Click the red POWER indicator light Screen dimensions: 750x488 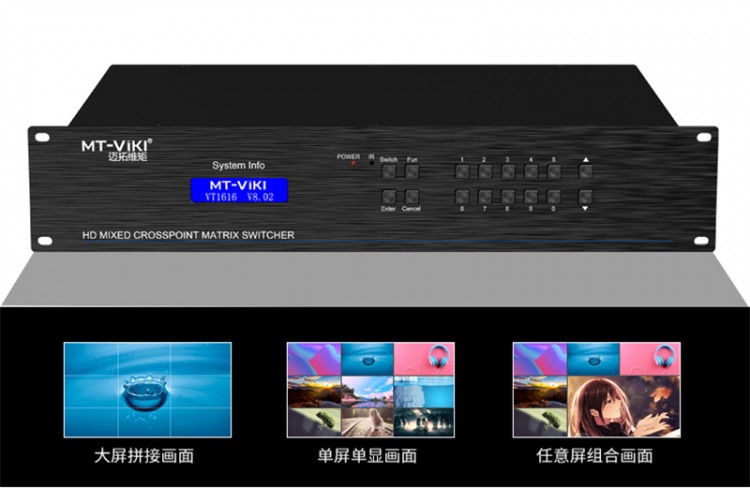pos(353,163)
